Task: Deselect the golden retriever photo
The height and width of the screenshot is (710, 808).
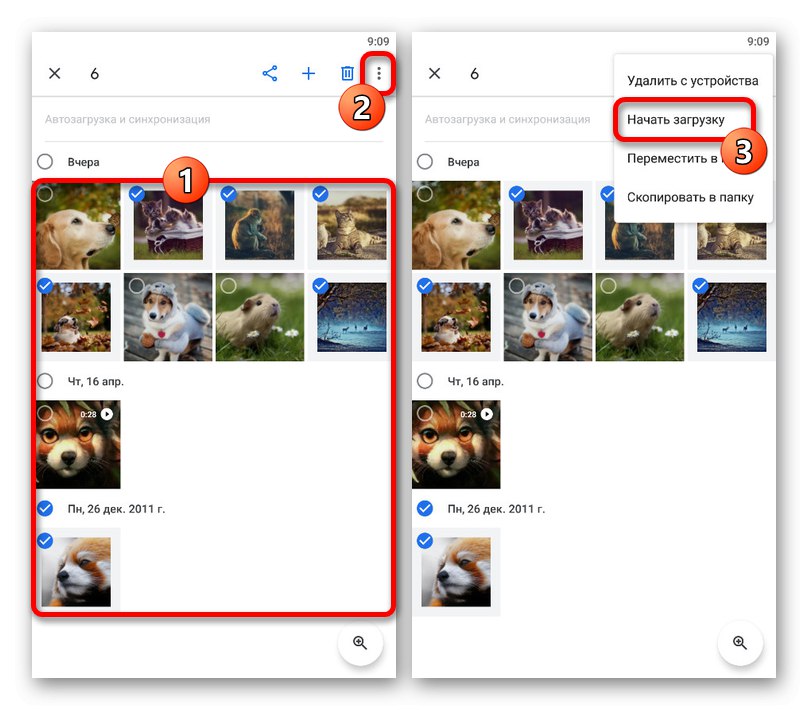Action: [x=48, y=194]
